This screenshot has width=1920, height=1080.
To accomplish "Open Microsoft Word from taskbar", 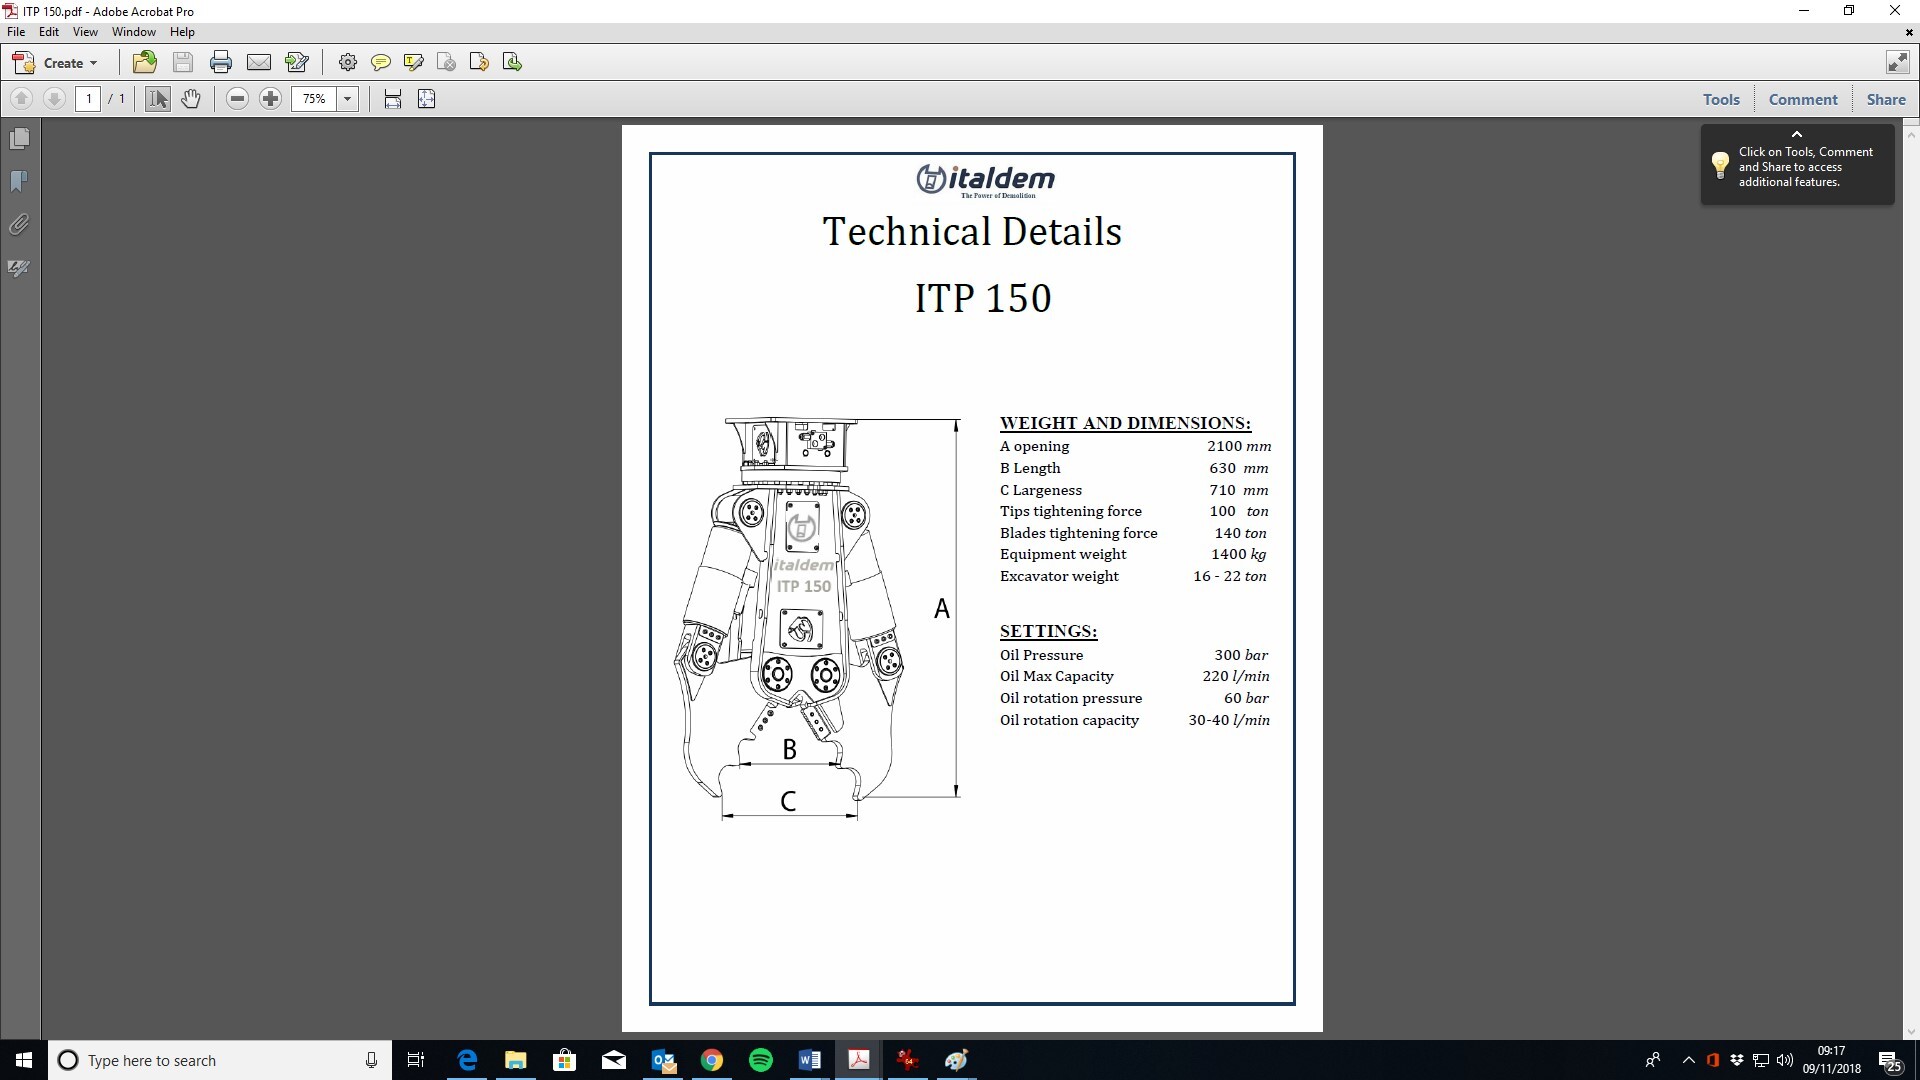I will 810,1060.
